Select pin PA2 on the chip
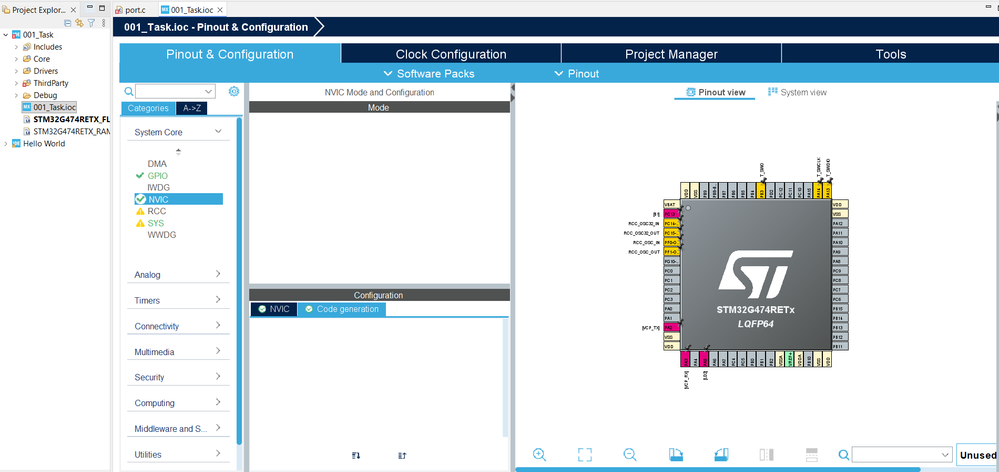This screenshot has height=472, width=999. [x=672, y=327]
